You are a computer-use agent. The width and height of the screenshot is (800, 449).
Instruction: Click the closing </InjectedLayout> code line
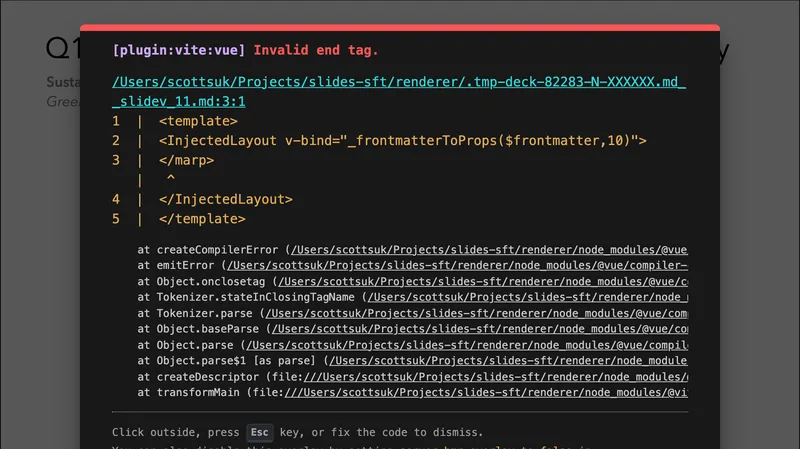pyautogui.click(x=225, y=199)
